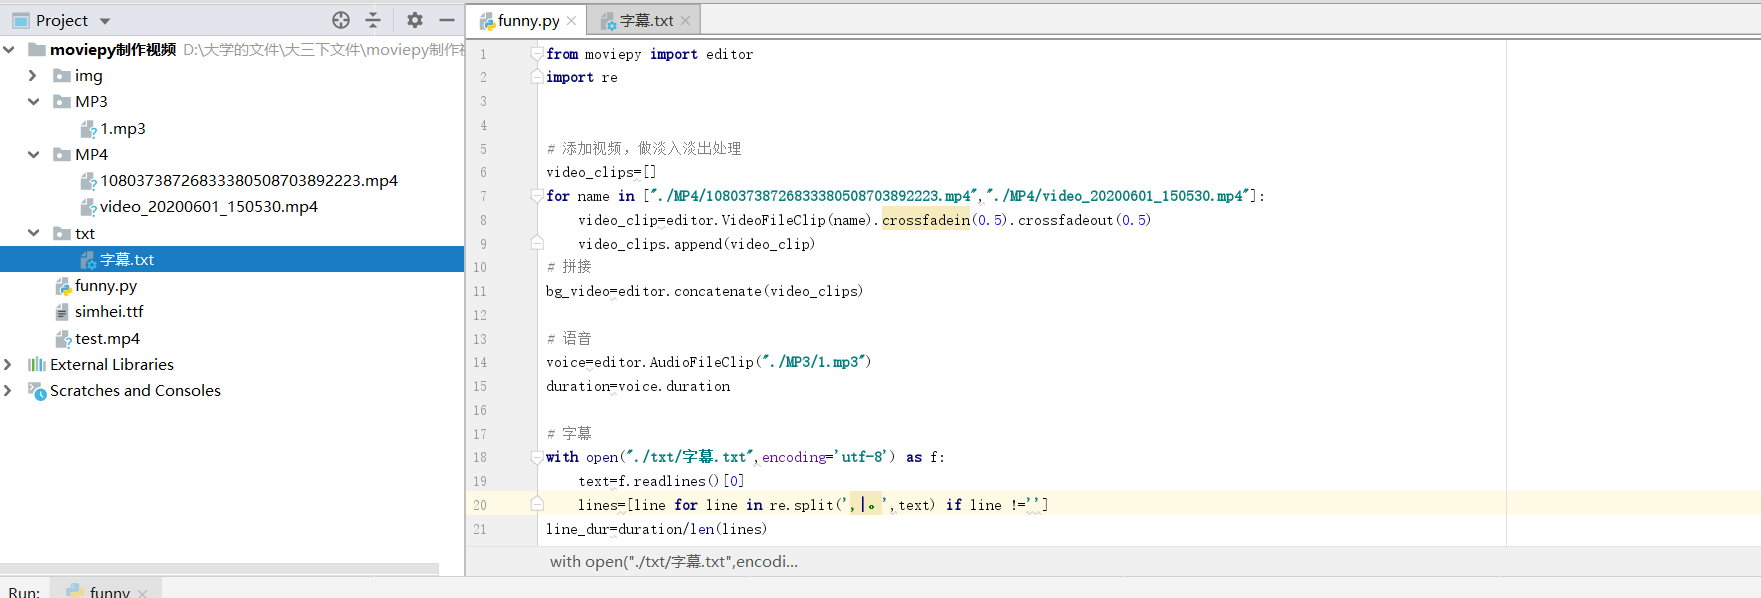Click 'import re' on line 2

coord(581,77)
